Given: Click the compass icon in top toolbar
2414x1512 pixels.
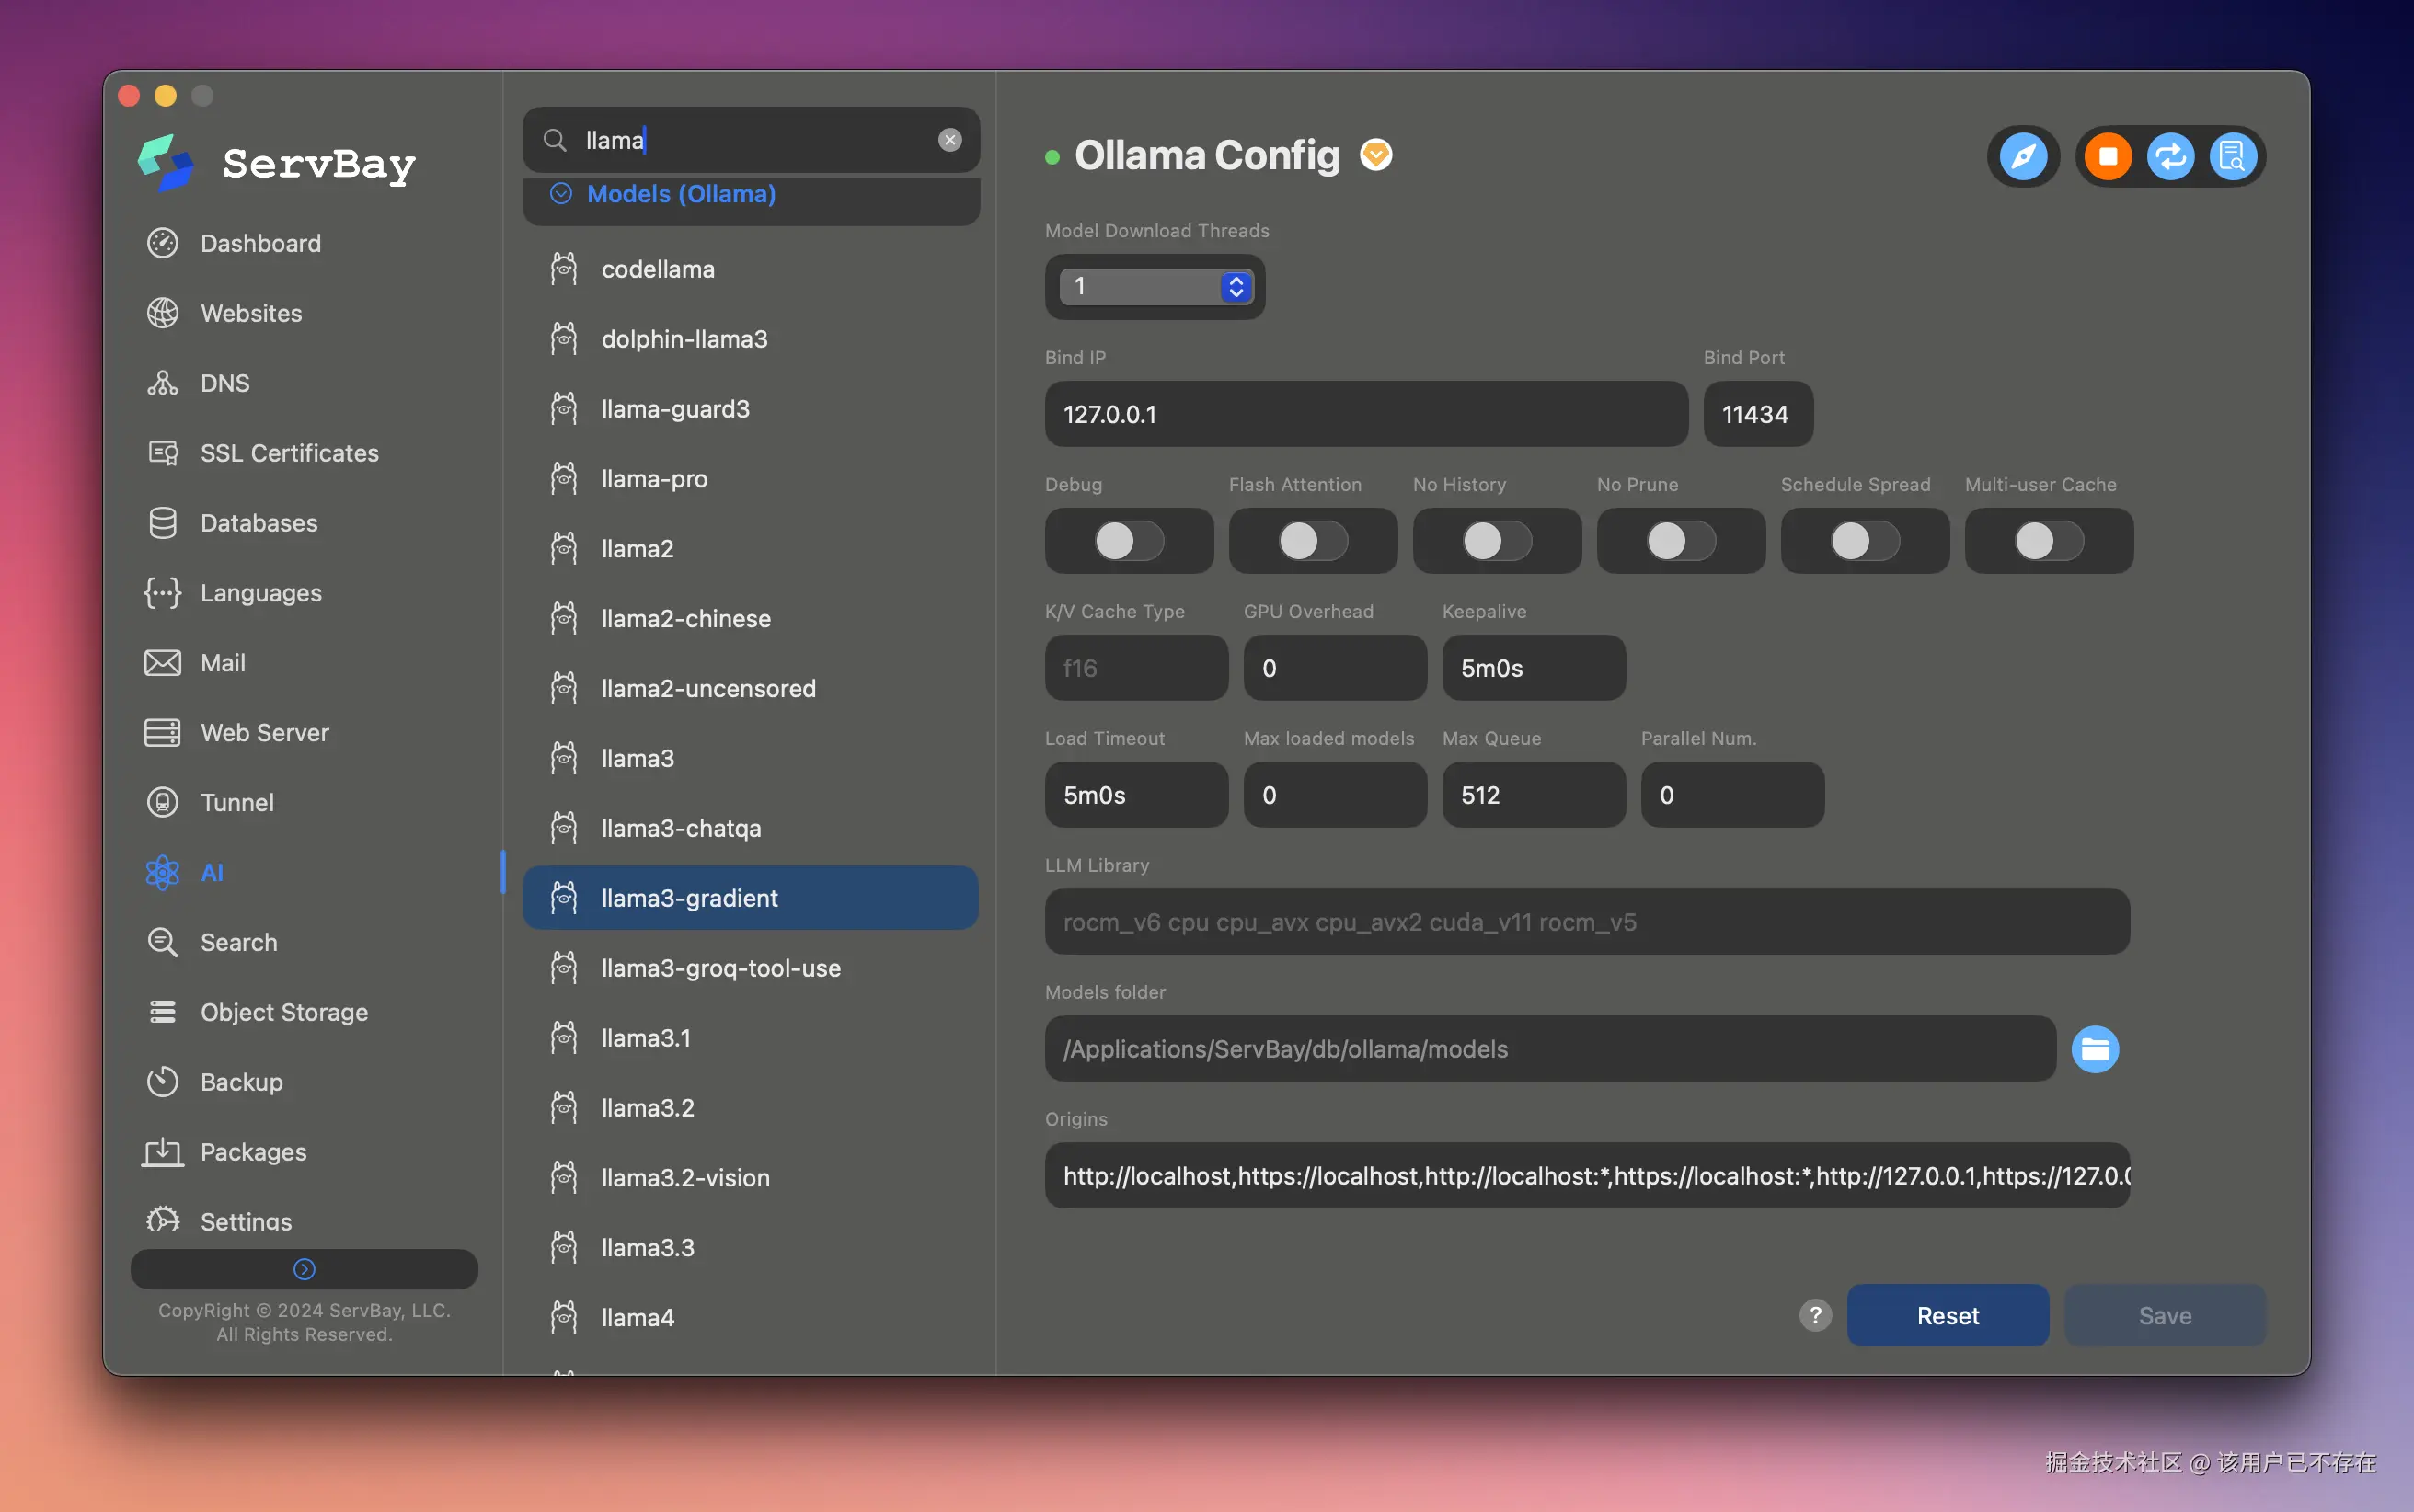Looking at the screenshot, I should [x=2023, y=157].
